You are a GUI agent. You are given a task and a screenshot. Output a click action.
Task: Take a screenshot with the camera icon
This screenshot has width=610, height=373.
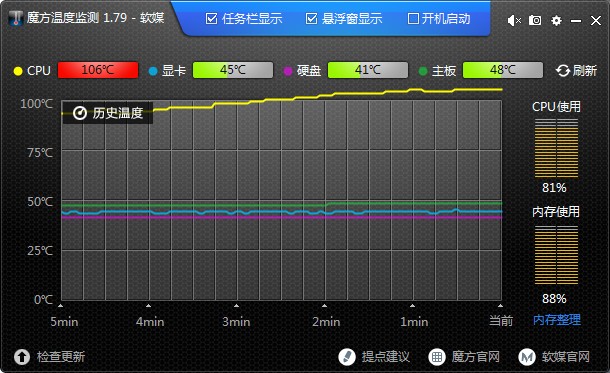coord(535,20)
